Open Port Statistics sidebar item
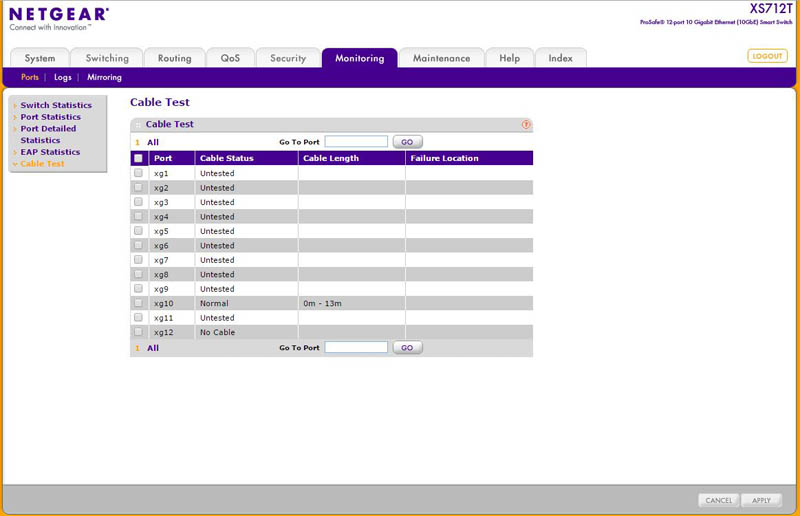800x516 pixels. point(50,117)
